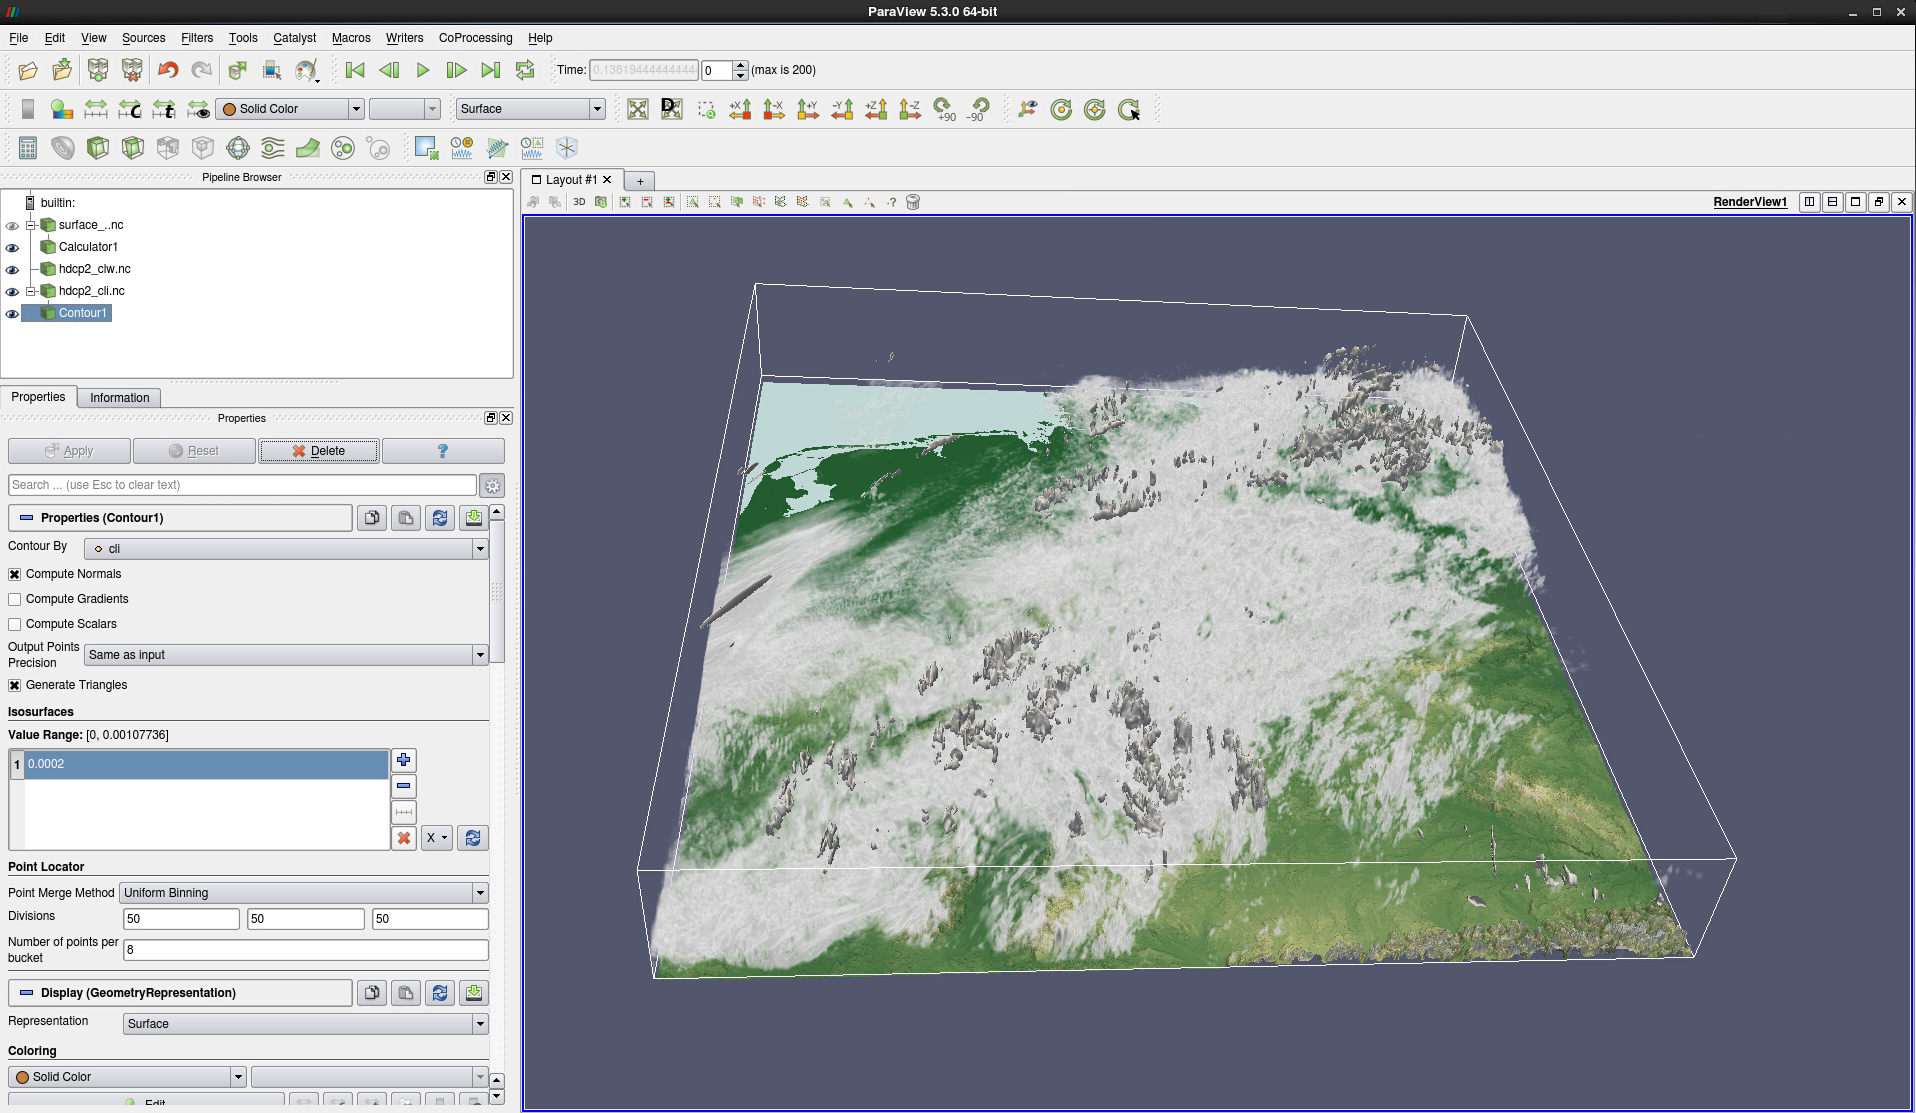Image resolution: width=1916 pixels, height=1113 pixels.
Task: Click the Reset Camera icon
Action: point(638,109)
